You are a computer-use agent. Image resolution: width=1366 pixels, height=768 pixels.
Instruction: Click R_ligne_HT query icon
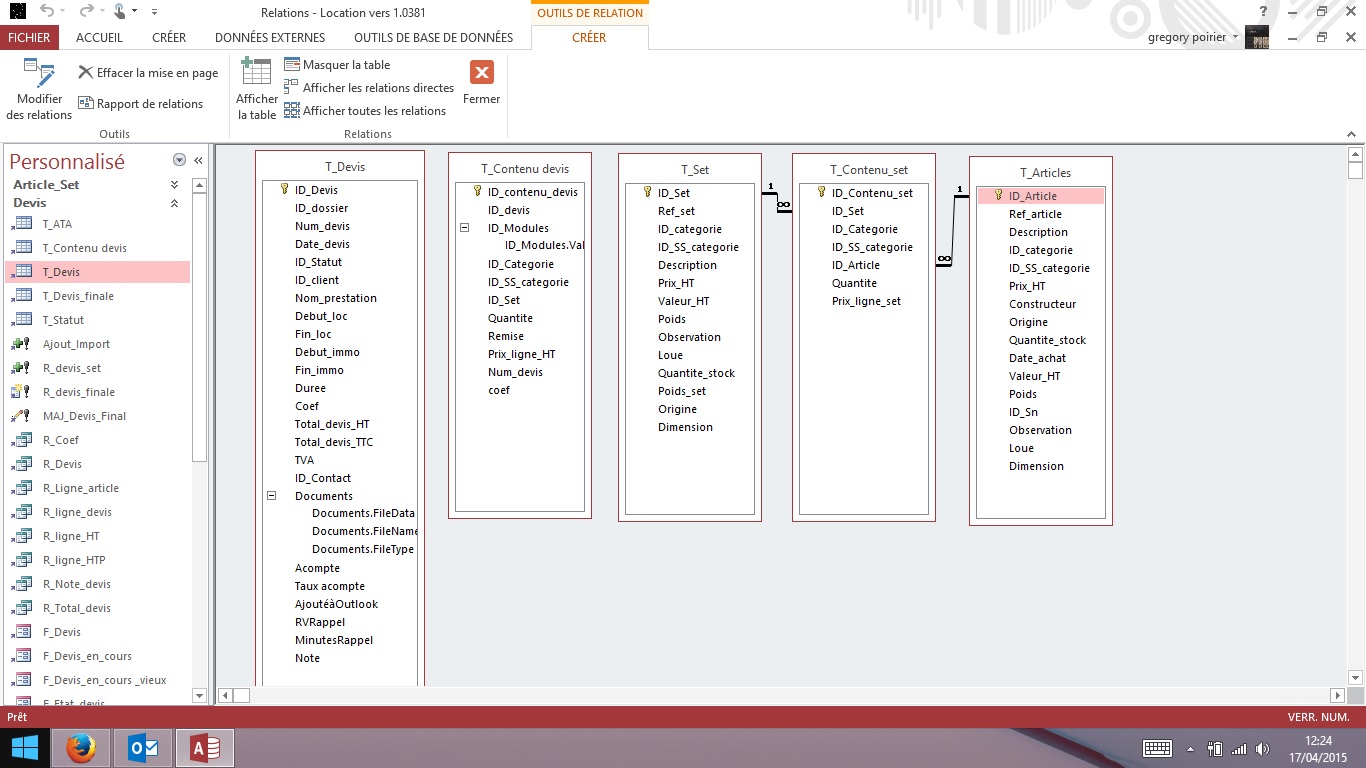pyautogui.click(x=21, y=536)
